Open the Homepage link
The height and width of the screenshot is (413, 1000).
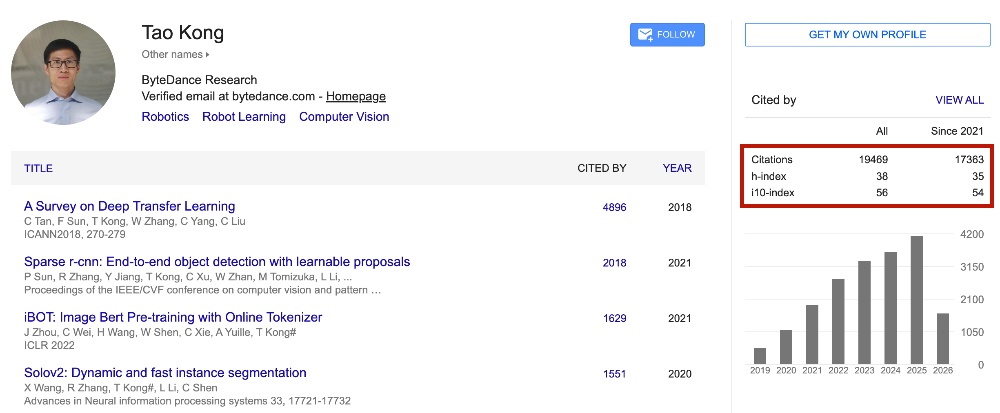(x=356, y=96)
